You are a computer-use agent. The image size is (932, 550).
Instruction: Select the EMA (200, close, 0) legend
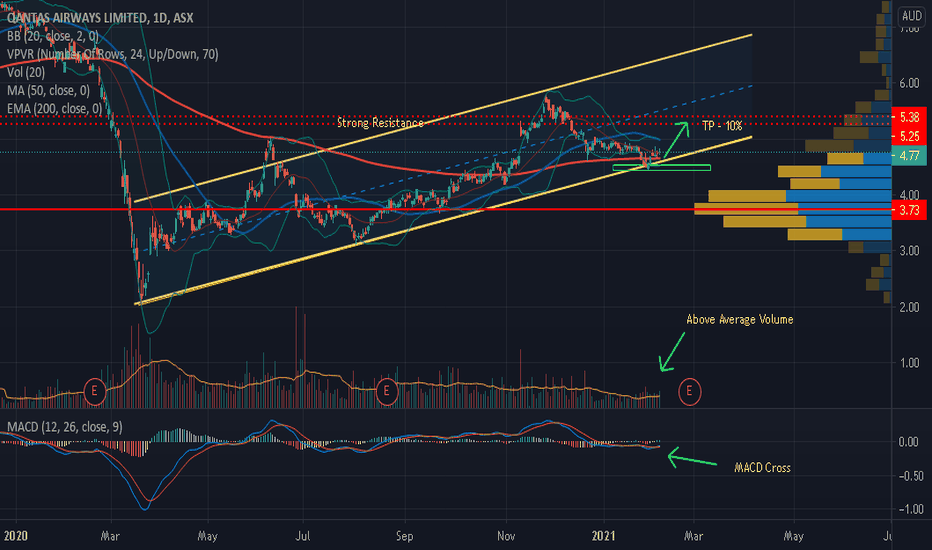pos(54,108)
